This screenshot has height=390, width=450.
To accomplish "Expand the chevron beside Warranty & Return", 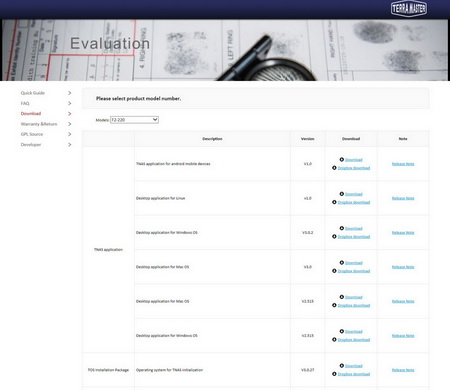I will [69, 124].
